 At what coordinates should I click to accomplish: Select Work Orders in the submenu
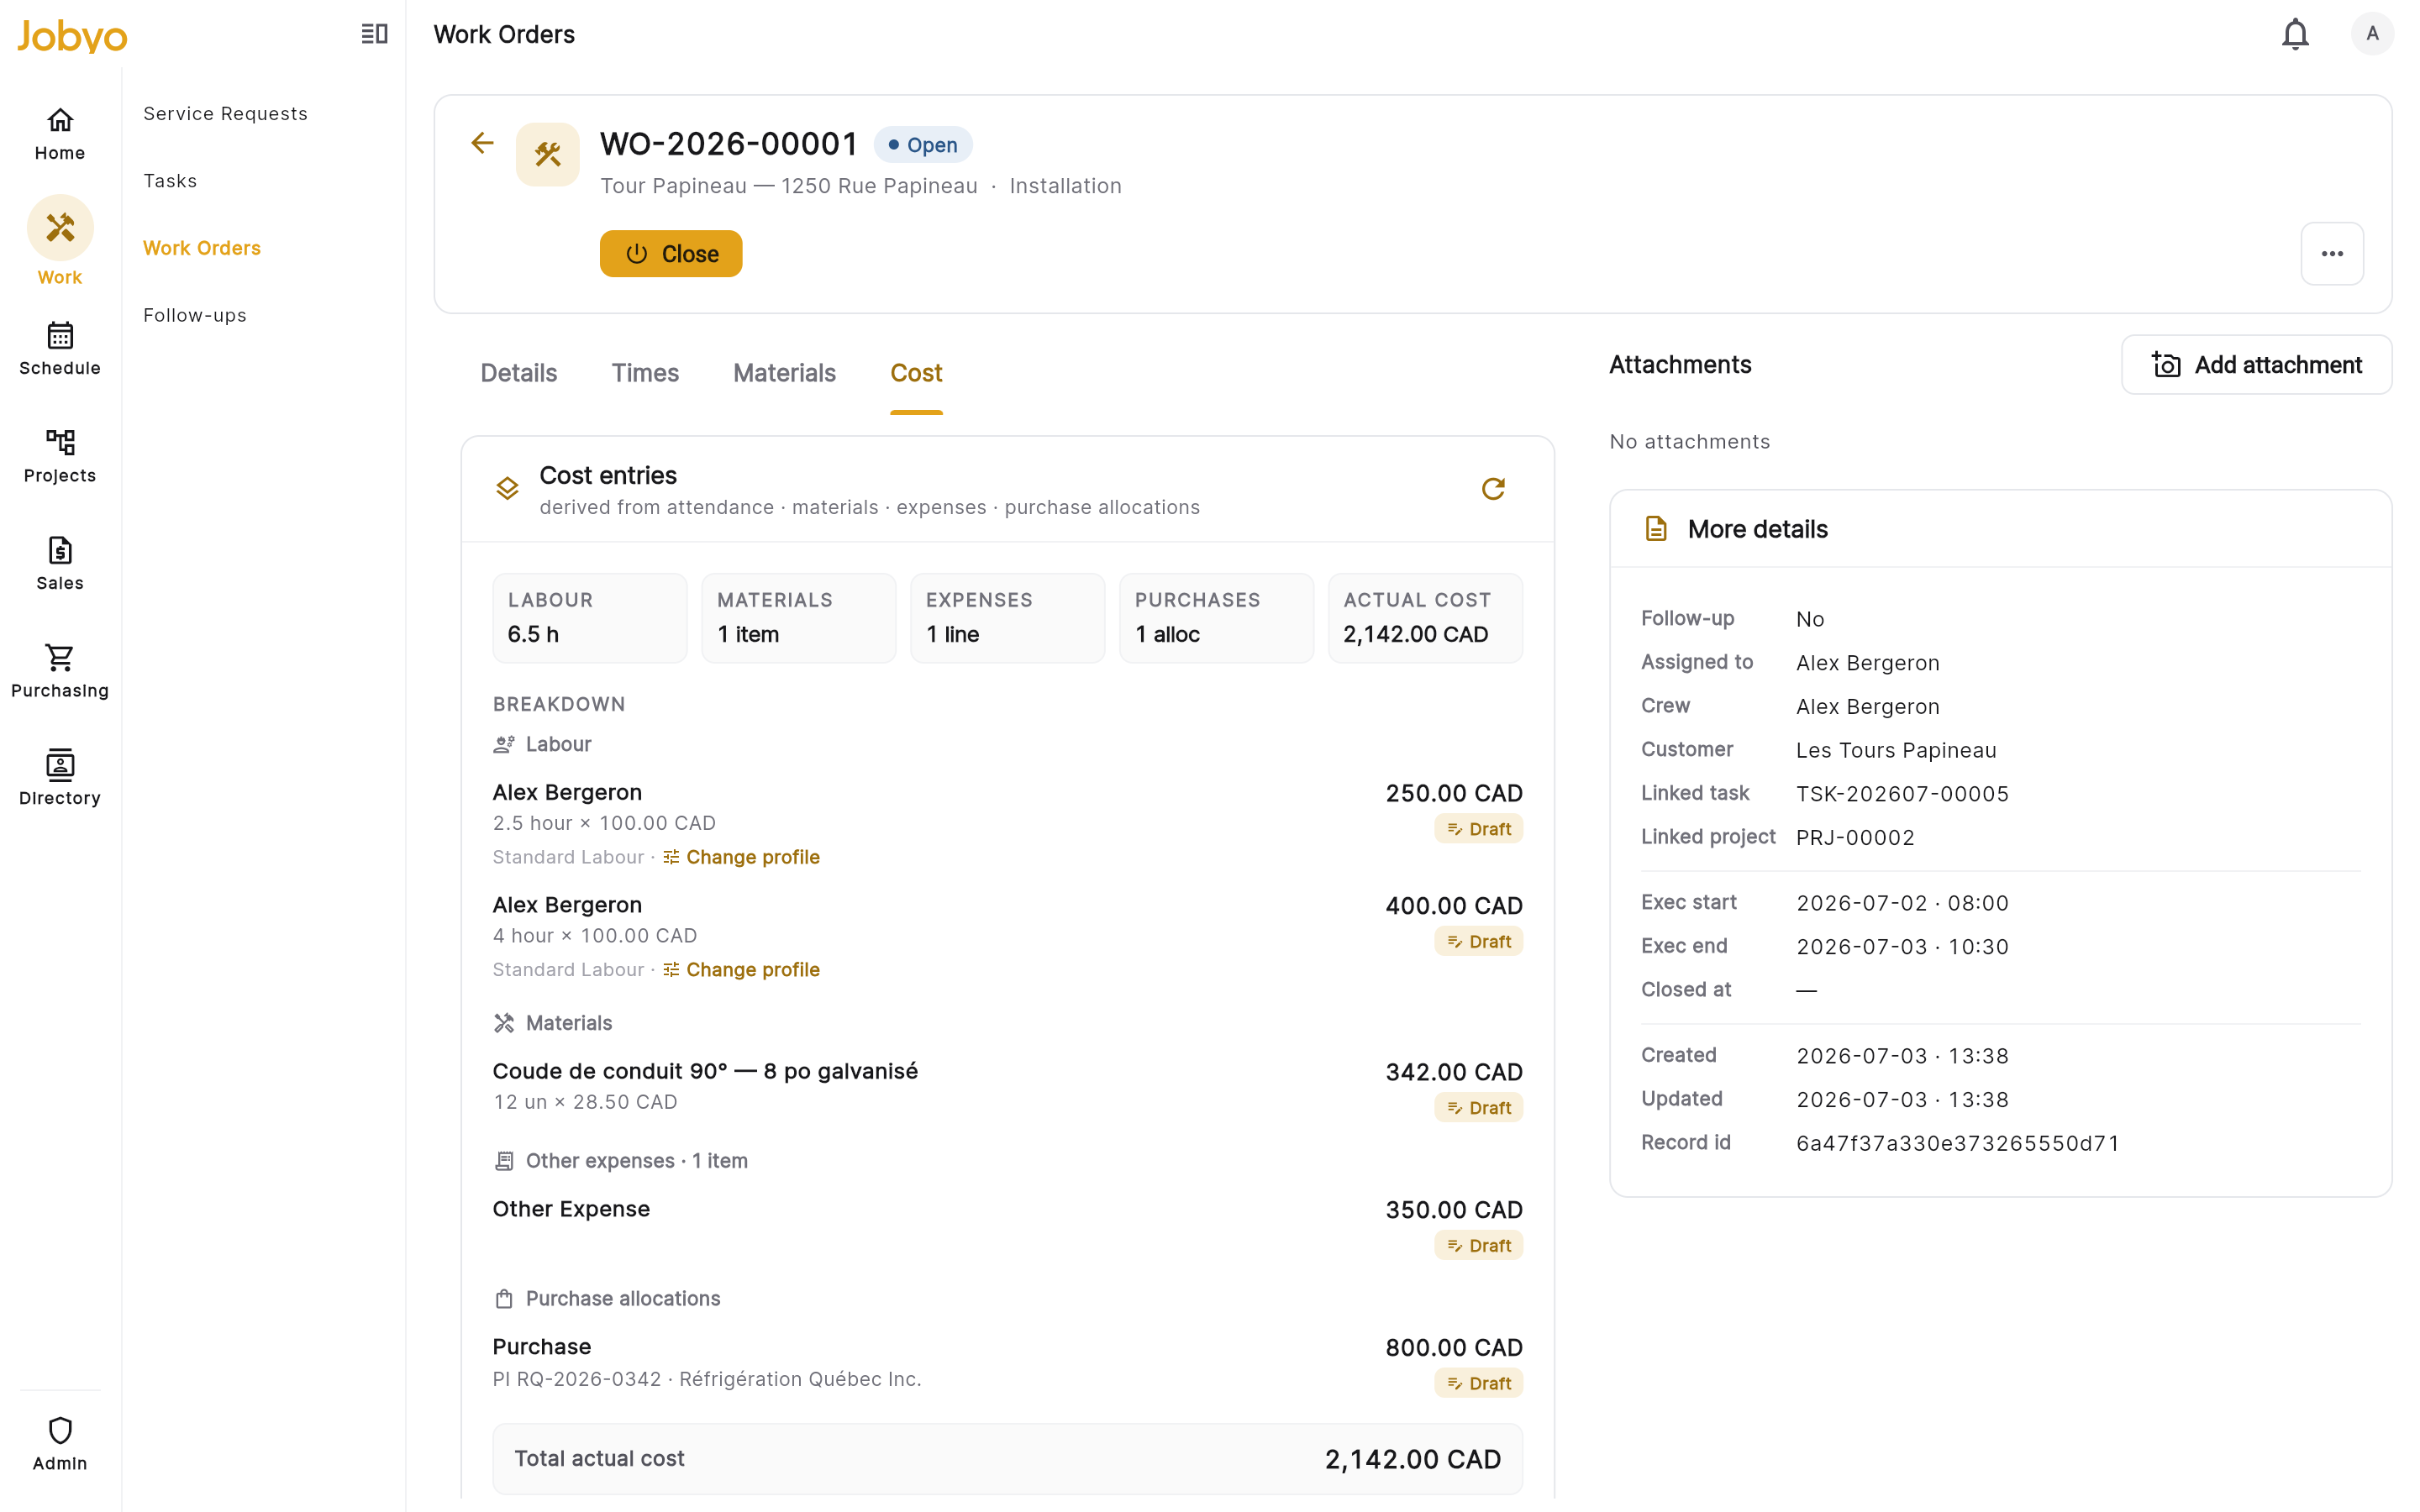point(202,248)
